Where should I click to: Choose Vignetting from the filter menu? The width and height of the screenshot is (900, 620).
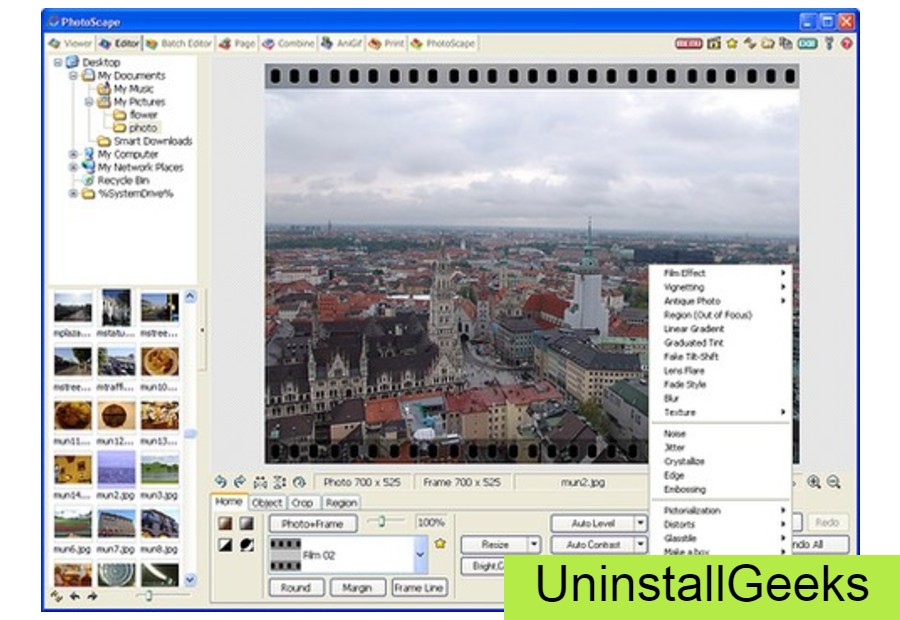point(721,287)
